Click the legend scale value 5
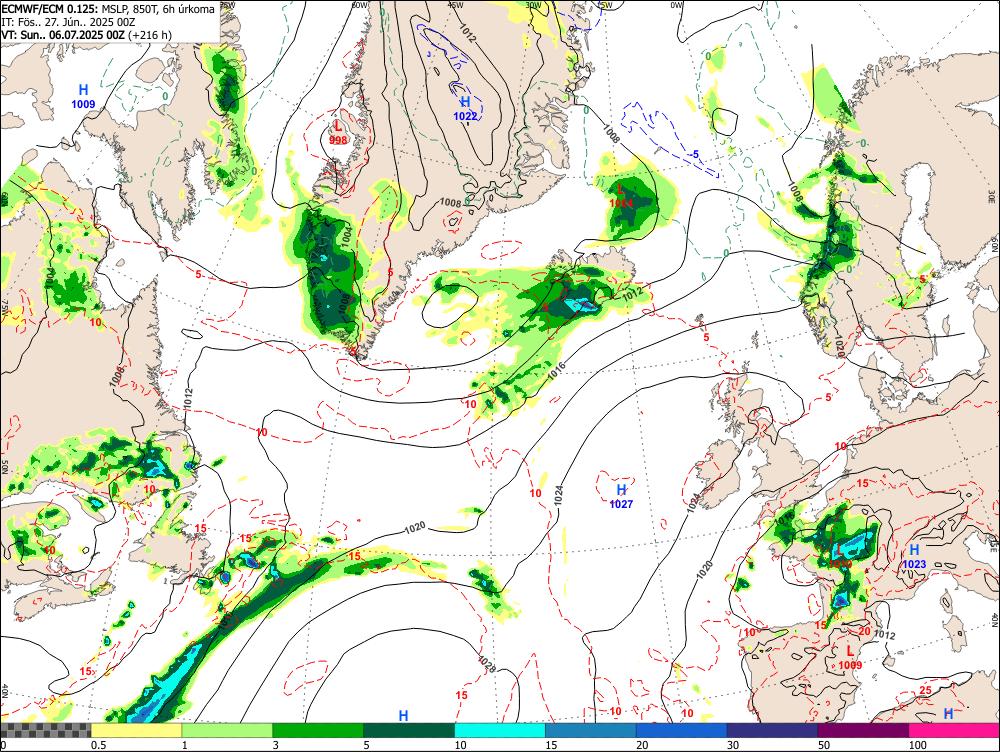 point(367,745)
